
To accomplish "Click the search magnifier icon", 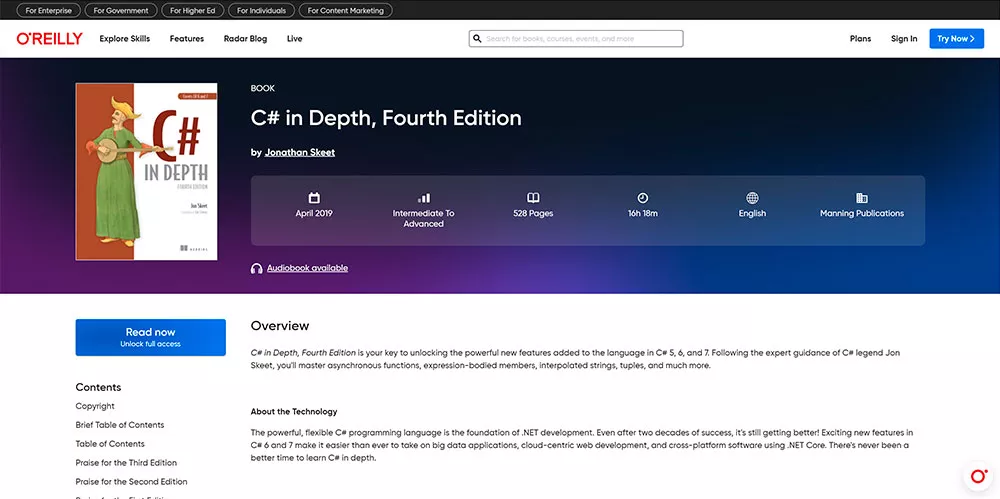I will pos(476,39).
